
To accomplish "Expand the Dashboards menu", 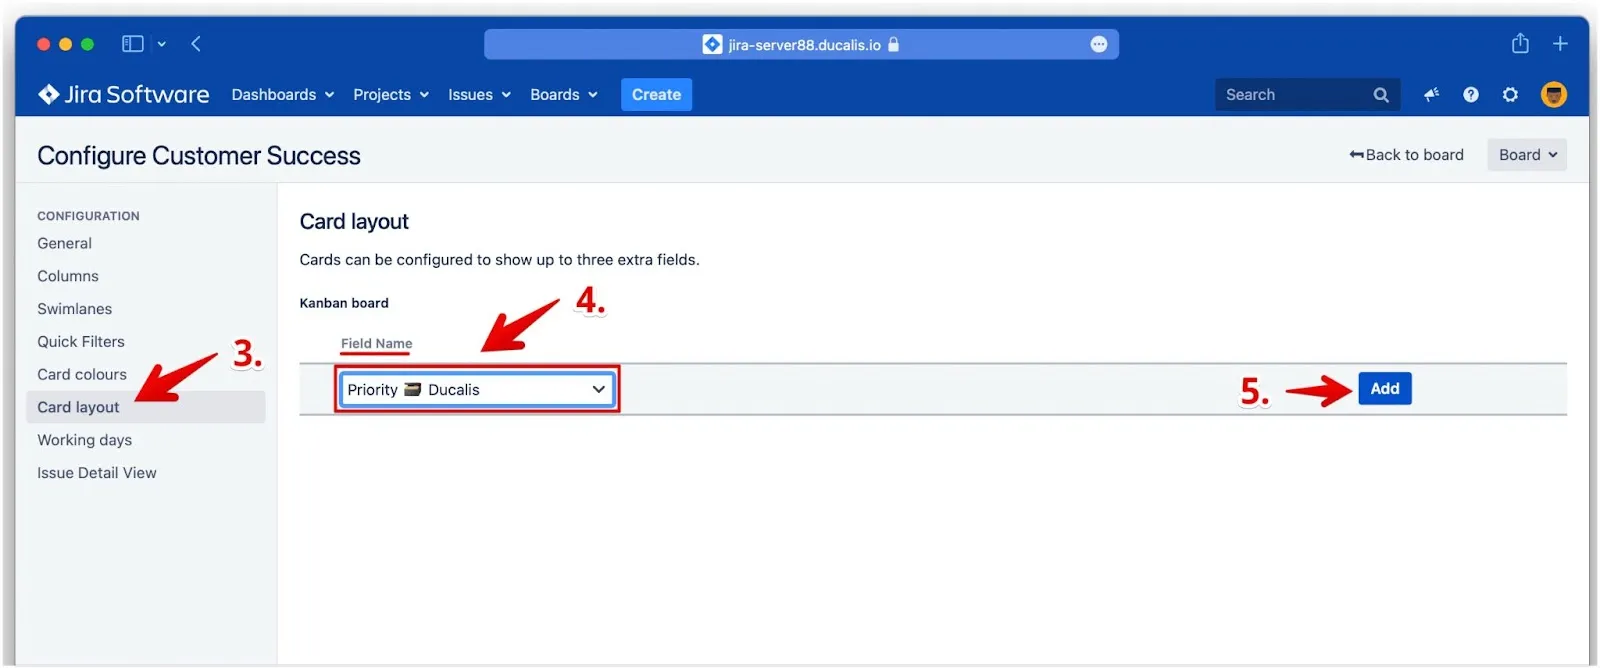I will tap(282, 94).
